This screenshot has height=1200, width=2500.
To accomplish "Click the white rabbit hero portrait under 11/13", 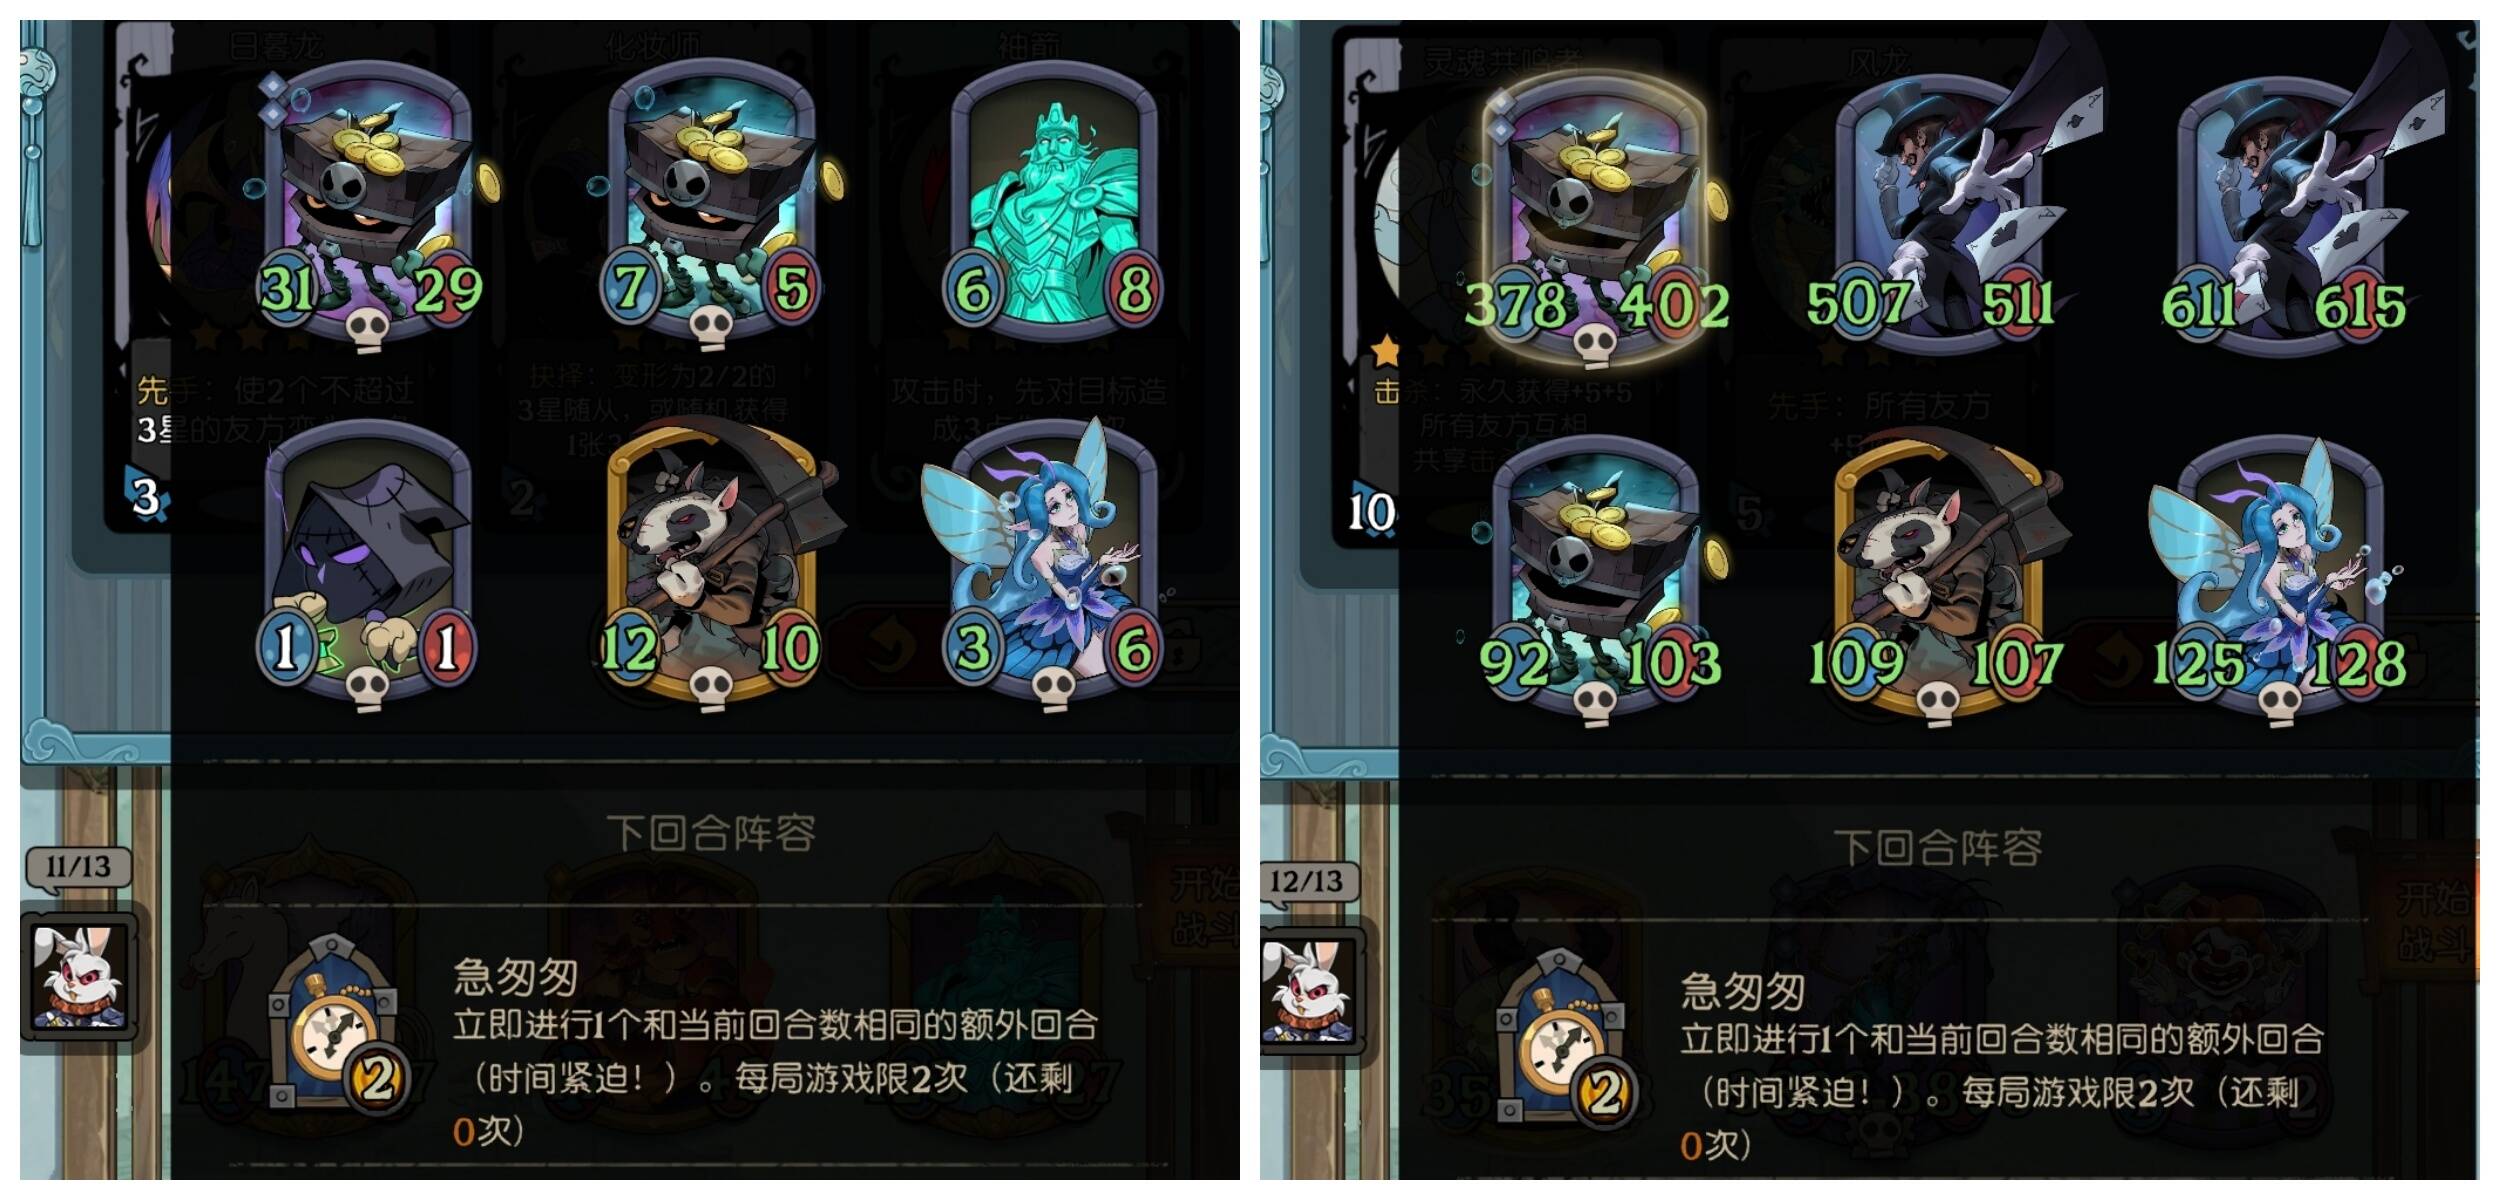I will 80,975.
